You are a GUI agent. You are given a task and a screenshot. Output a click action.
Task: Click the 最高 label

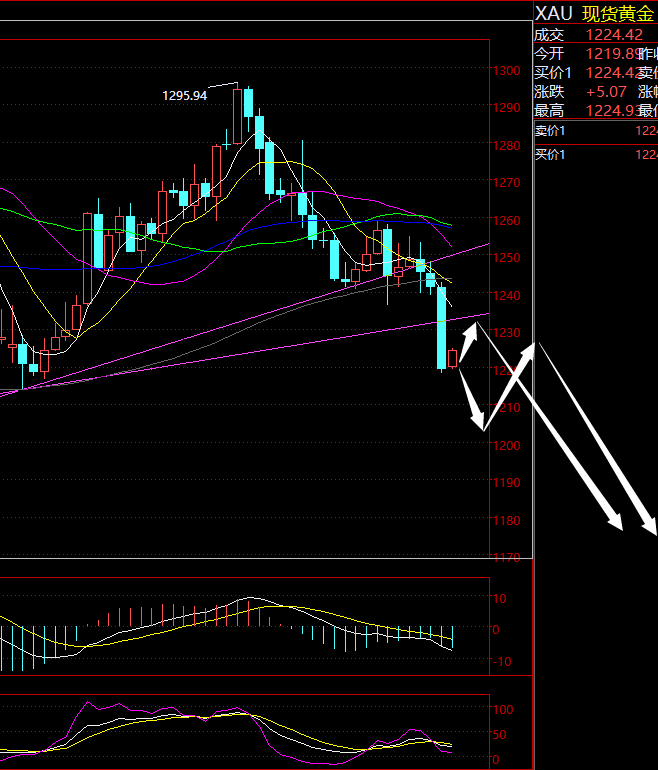click(549, 110)
